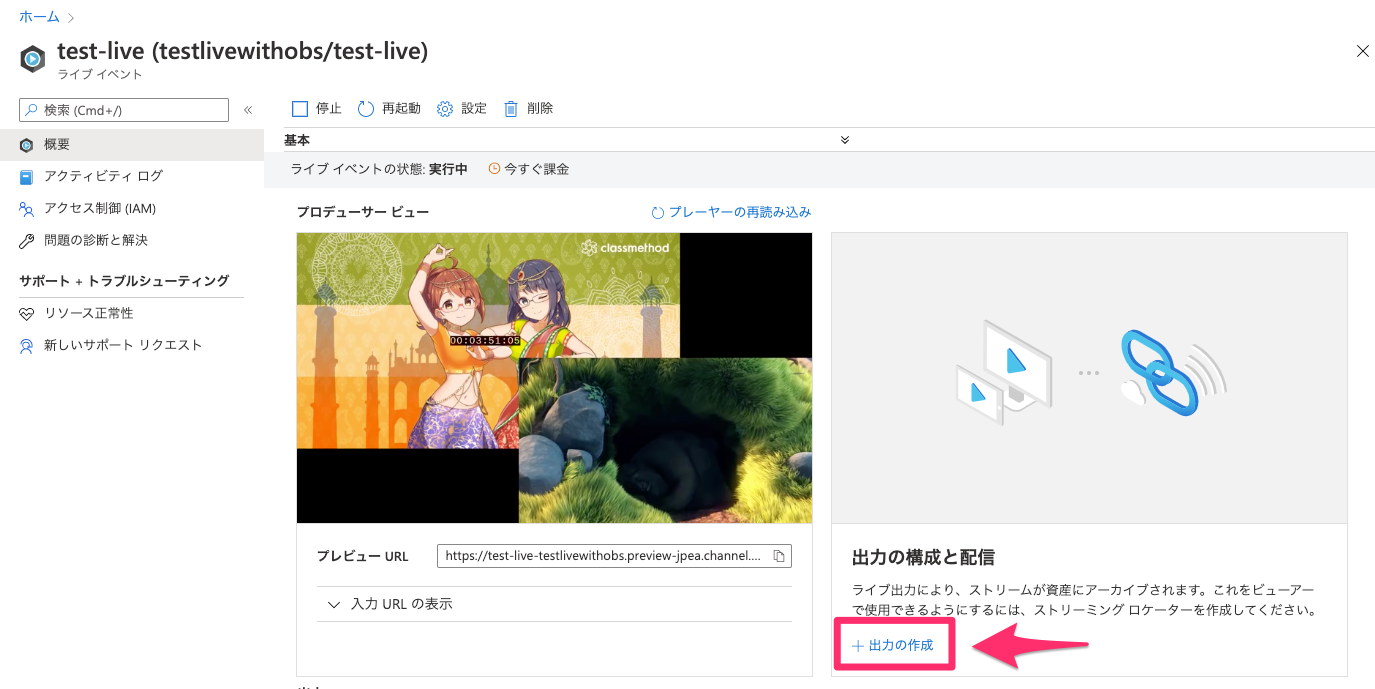Click the magnifier icon in search box
Screen dimensions: 1375x689
[x=32, y=110]
